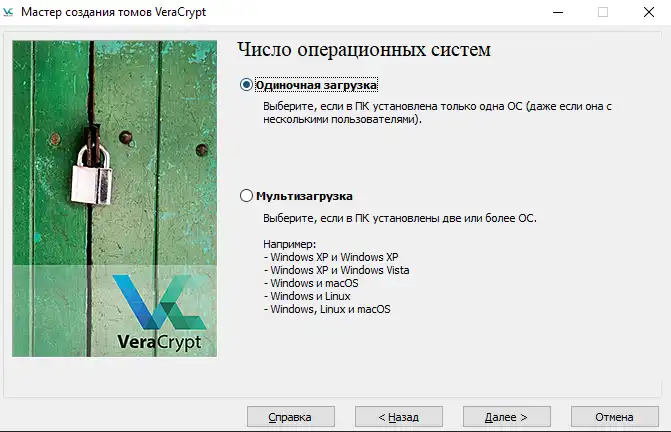Viewport: 671px width, 432px height.
Task: Click the example line Windows, Linux и macOS
Action: click(x=328, y=309)
